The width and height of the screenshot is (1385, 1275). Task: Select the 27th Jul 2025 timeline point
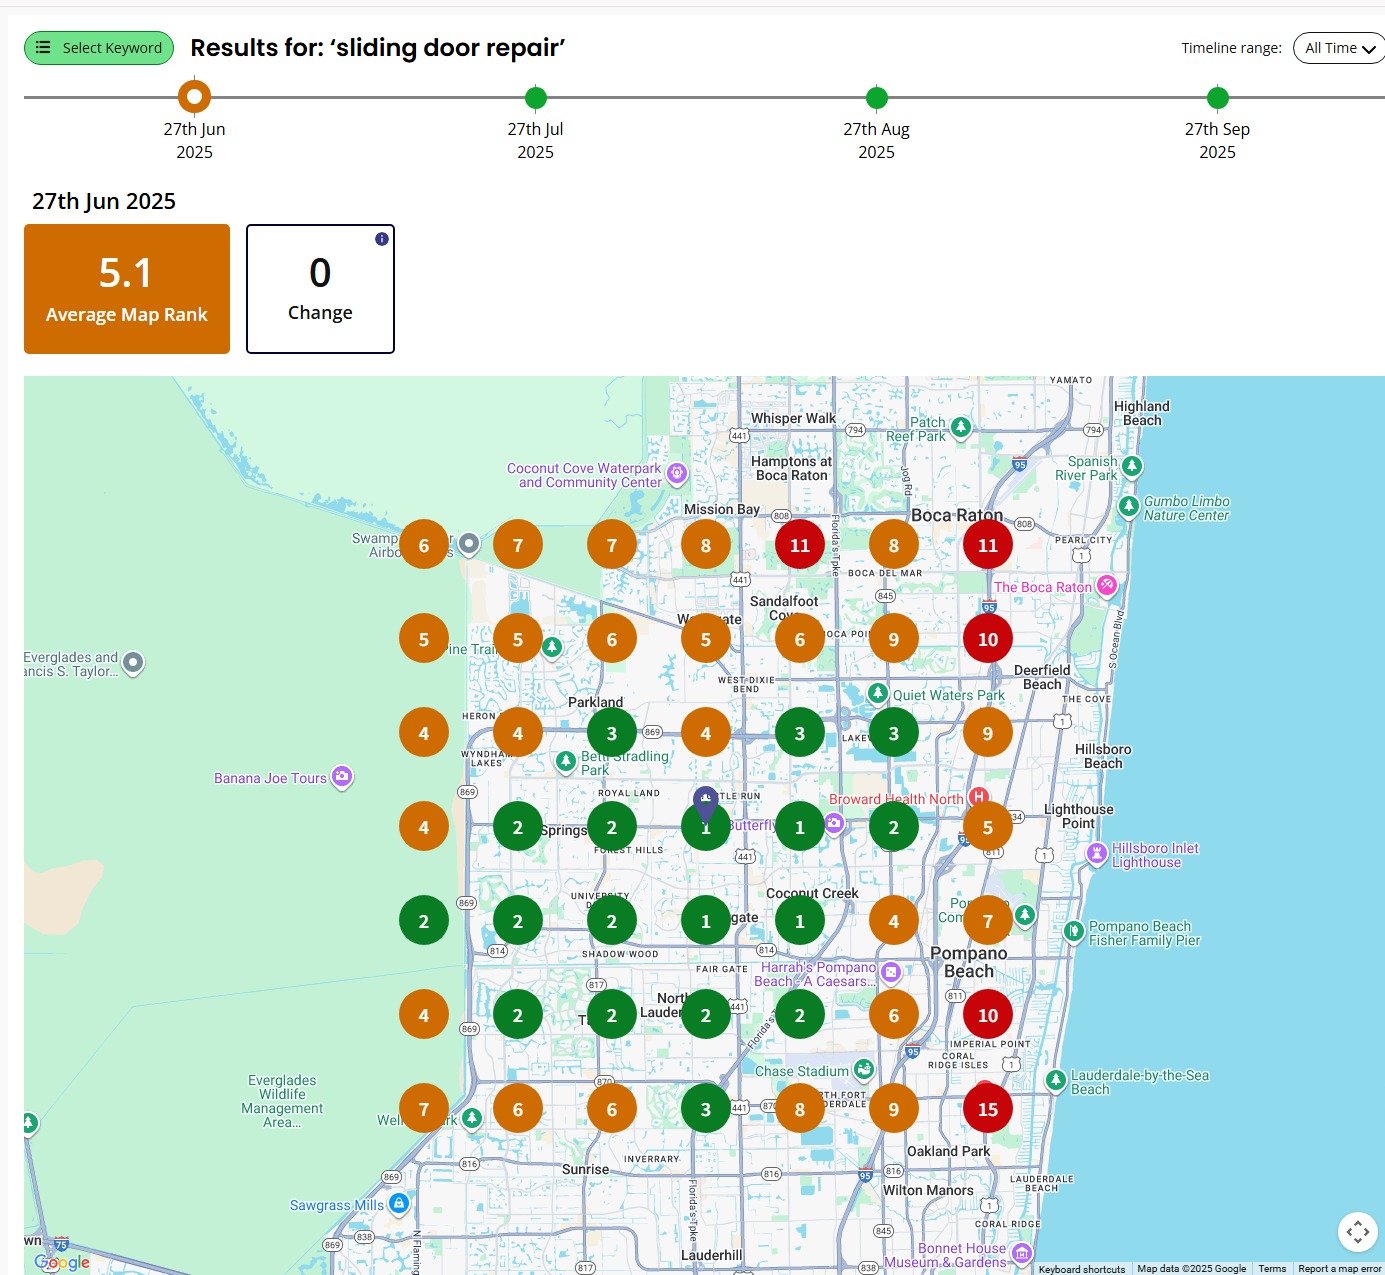536,97
